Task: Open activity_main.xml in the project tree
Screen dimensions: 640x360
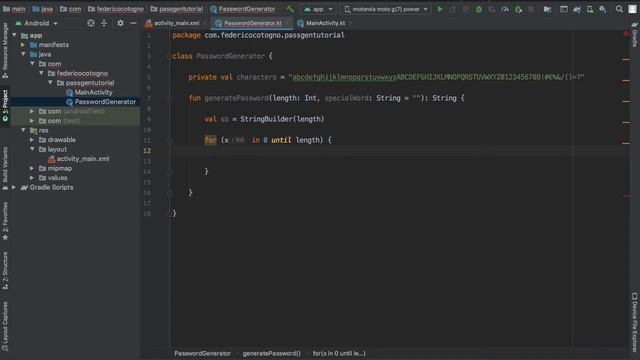Action: (82, 159)
